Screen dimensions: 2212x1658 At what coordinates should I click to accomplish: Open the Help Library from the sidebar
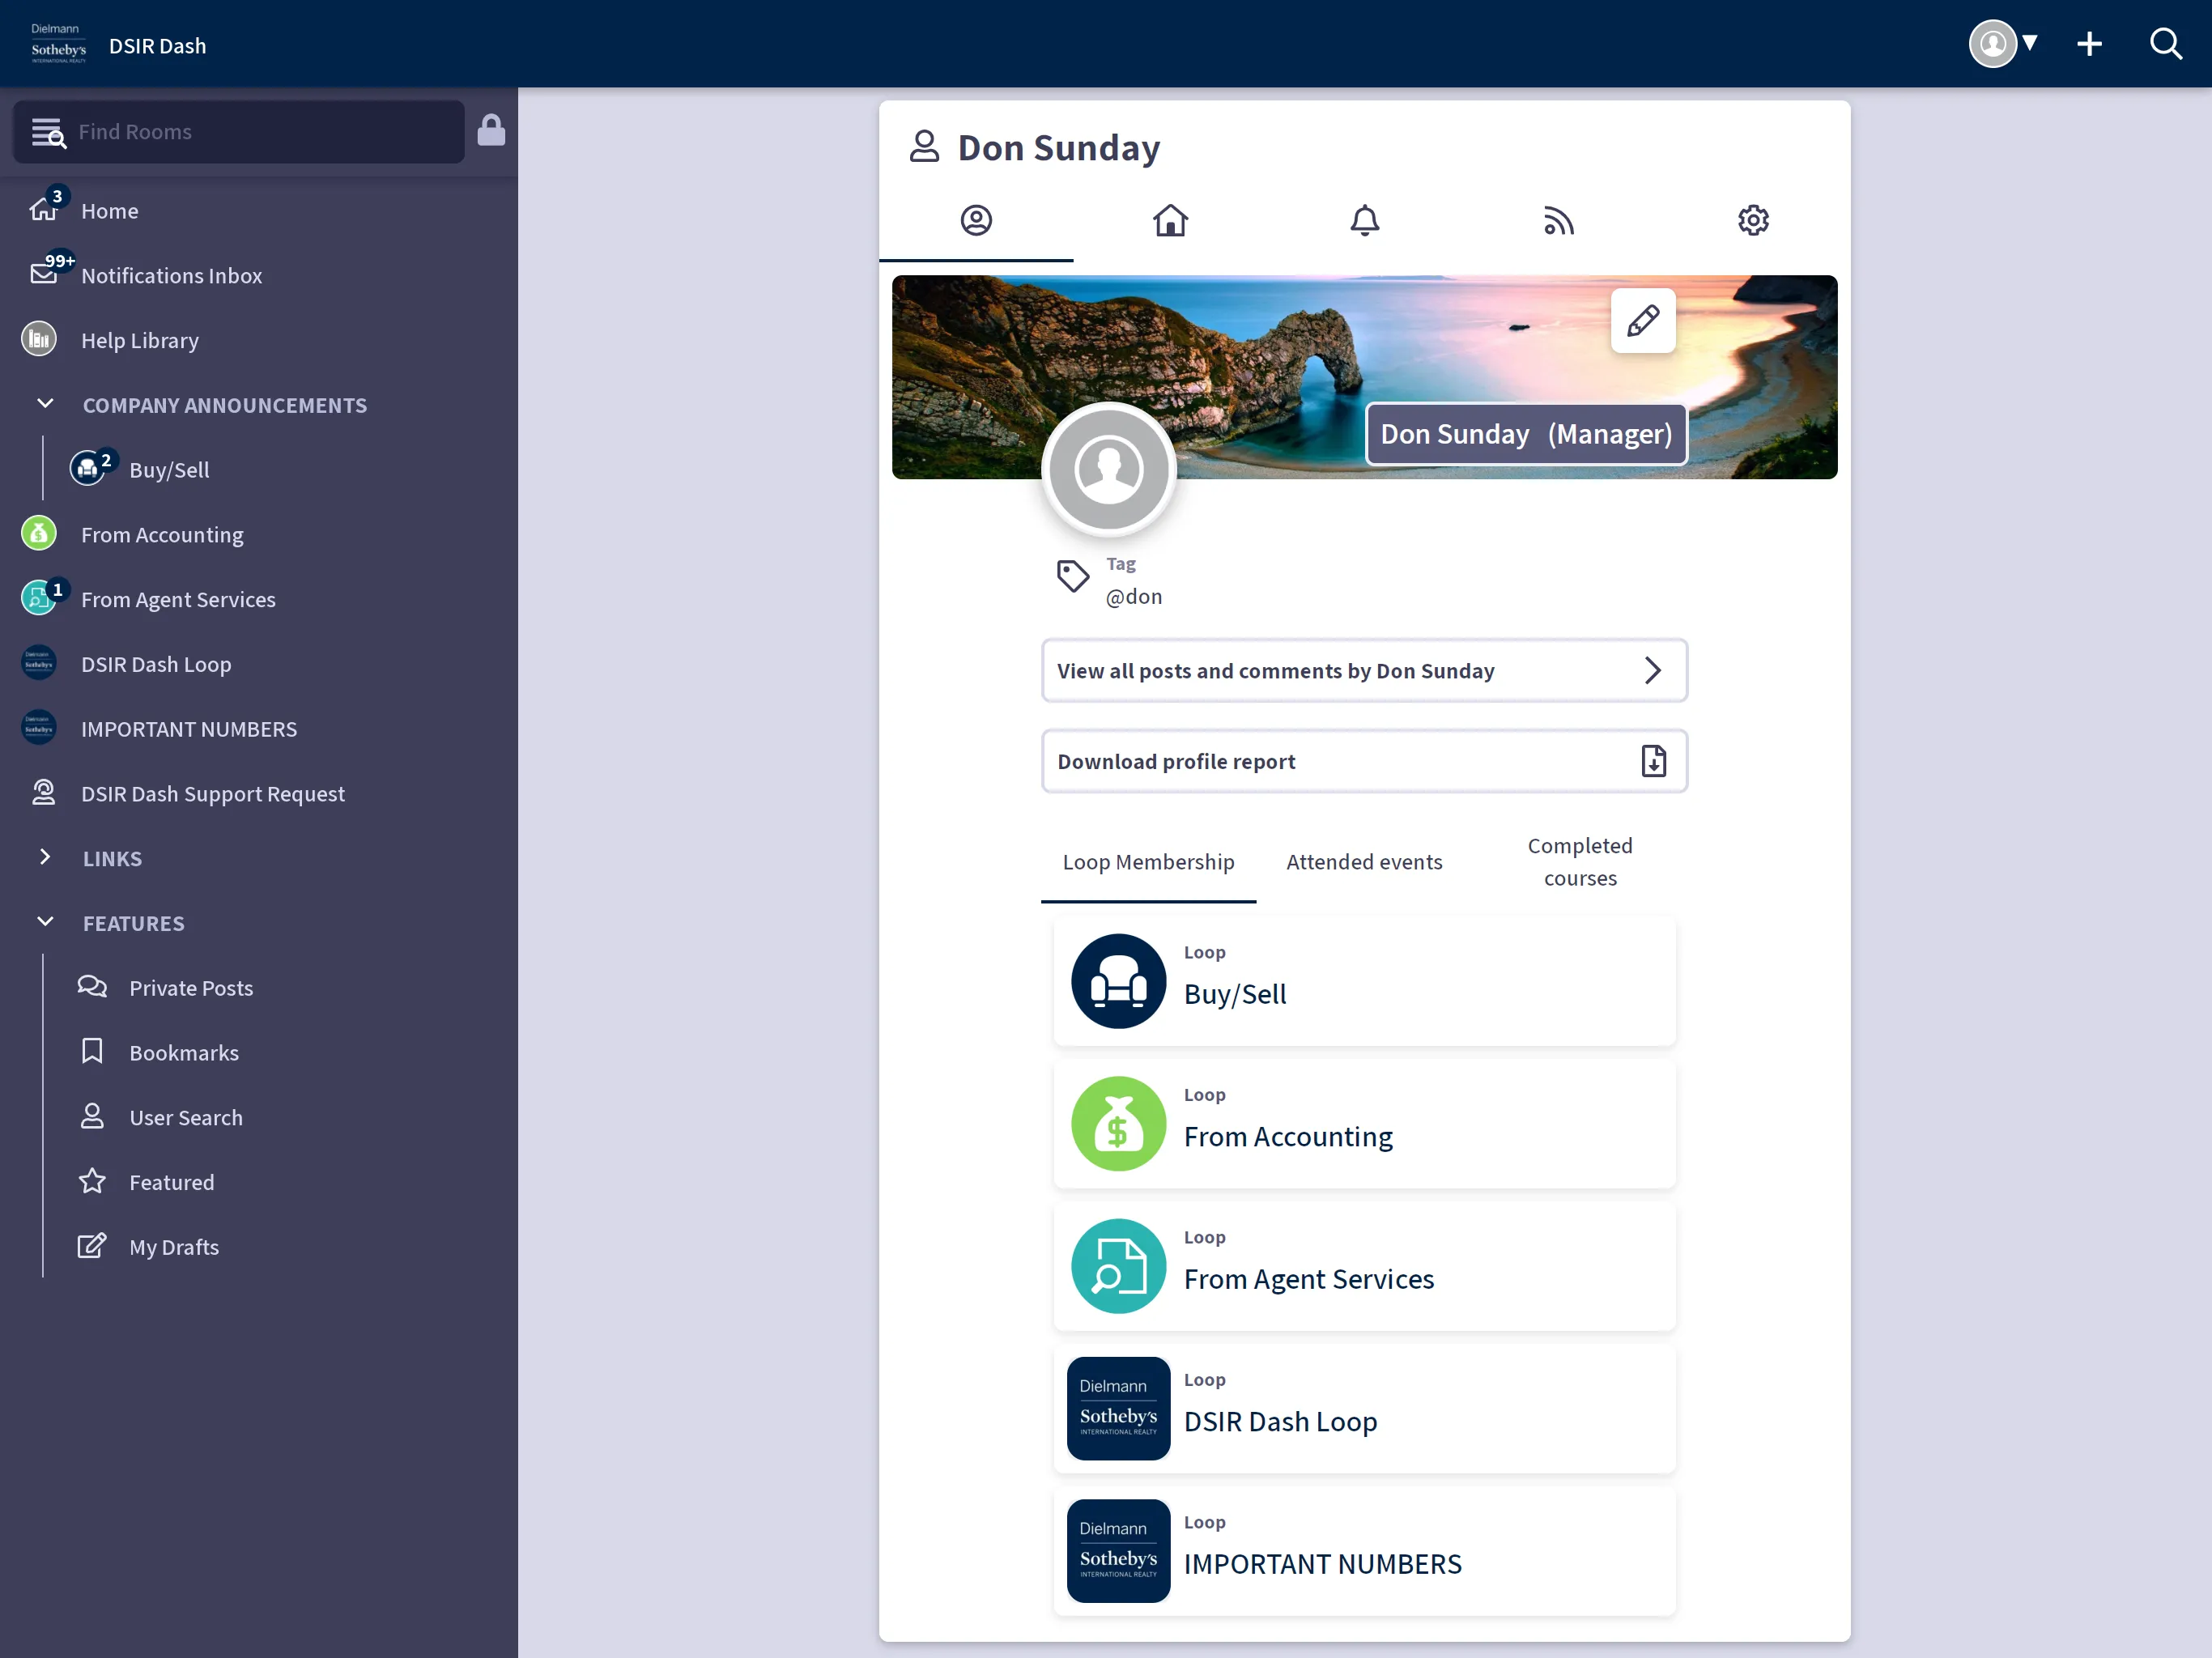[140, 340]
